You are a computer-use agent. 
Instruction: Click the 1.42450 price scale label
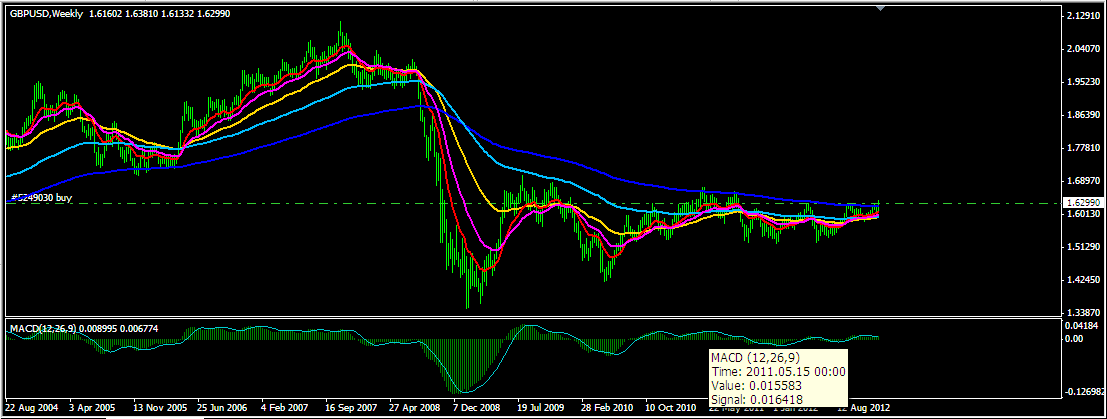point(1084,280)
